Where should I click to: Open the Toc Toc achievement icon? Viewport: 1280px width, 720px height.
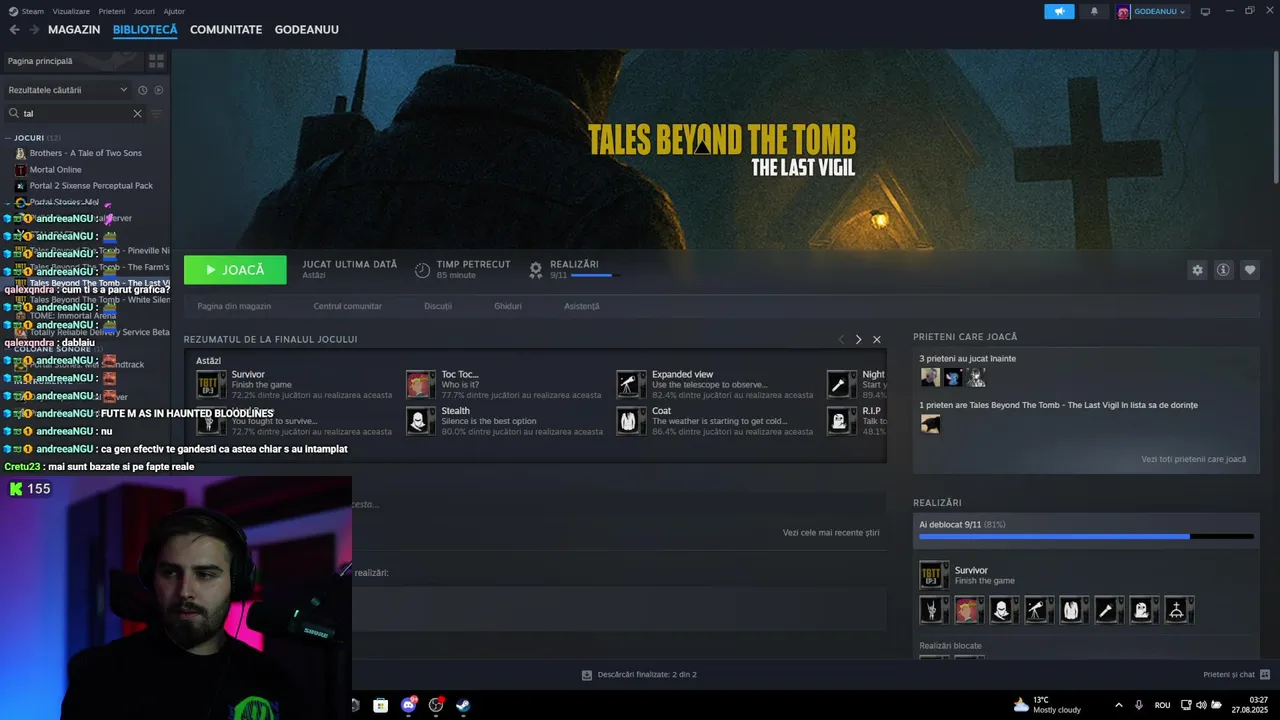[420, 384]
